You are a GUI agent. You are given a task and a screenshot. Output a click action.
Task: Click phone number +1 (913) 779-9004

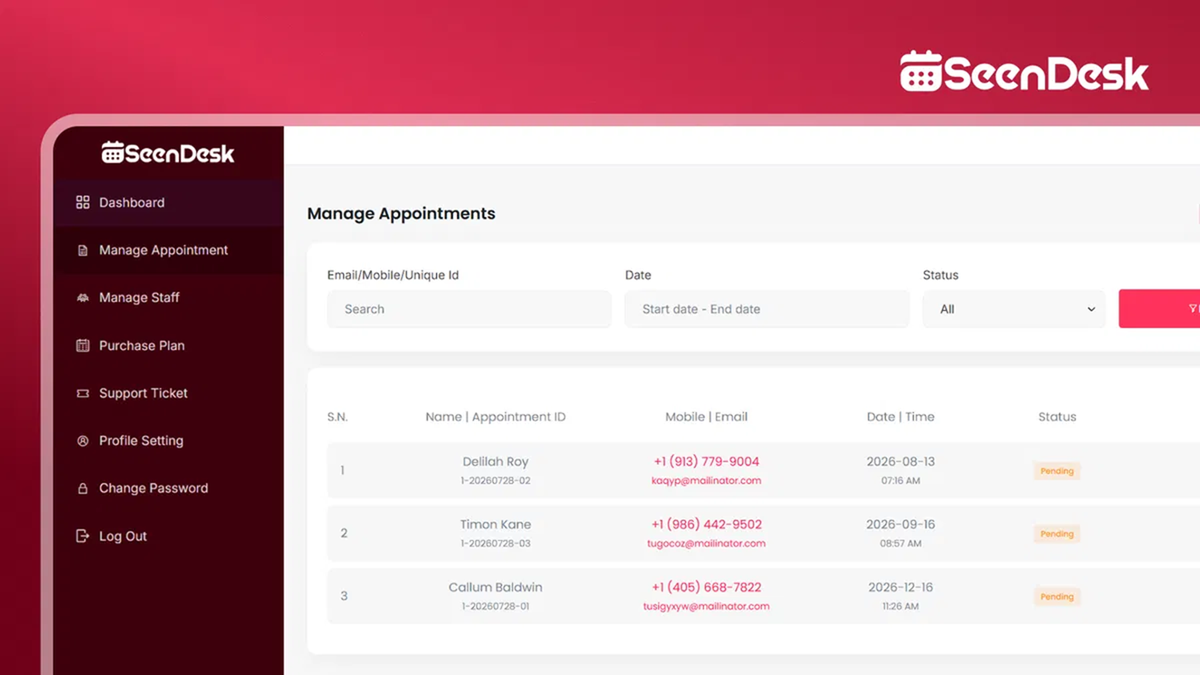click(x=706, y=462)
